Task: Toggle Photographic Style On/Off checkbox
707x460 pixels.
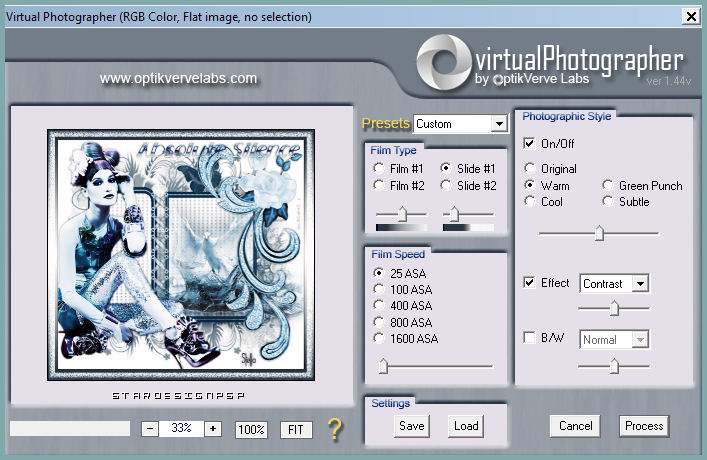Action: [x=529, y=143]
